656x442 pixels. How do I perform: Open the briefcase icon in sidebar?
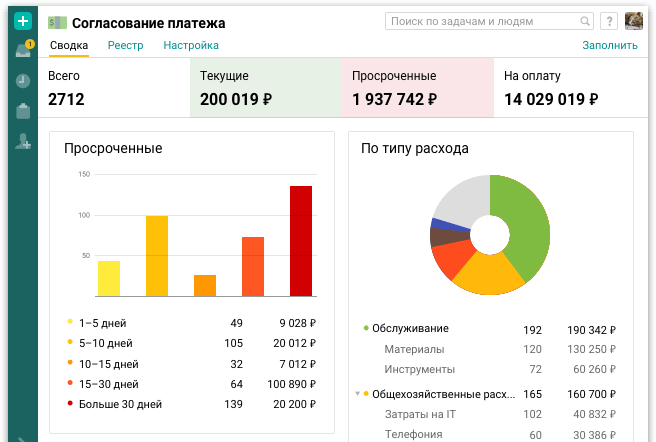coord(23,111)
